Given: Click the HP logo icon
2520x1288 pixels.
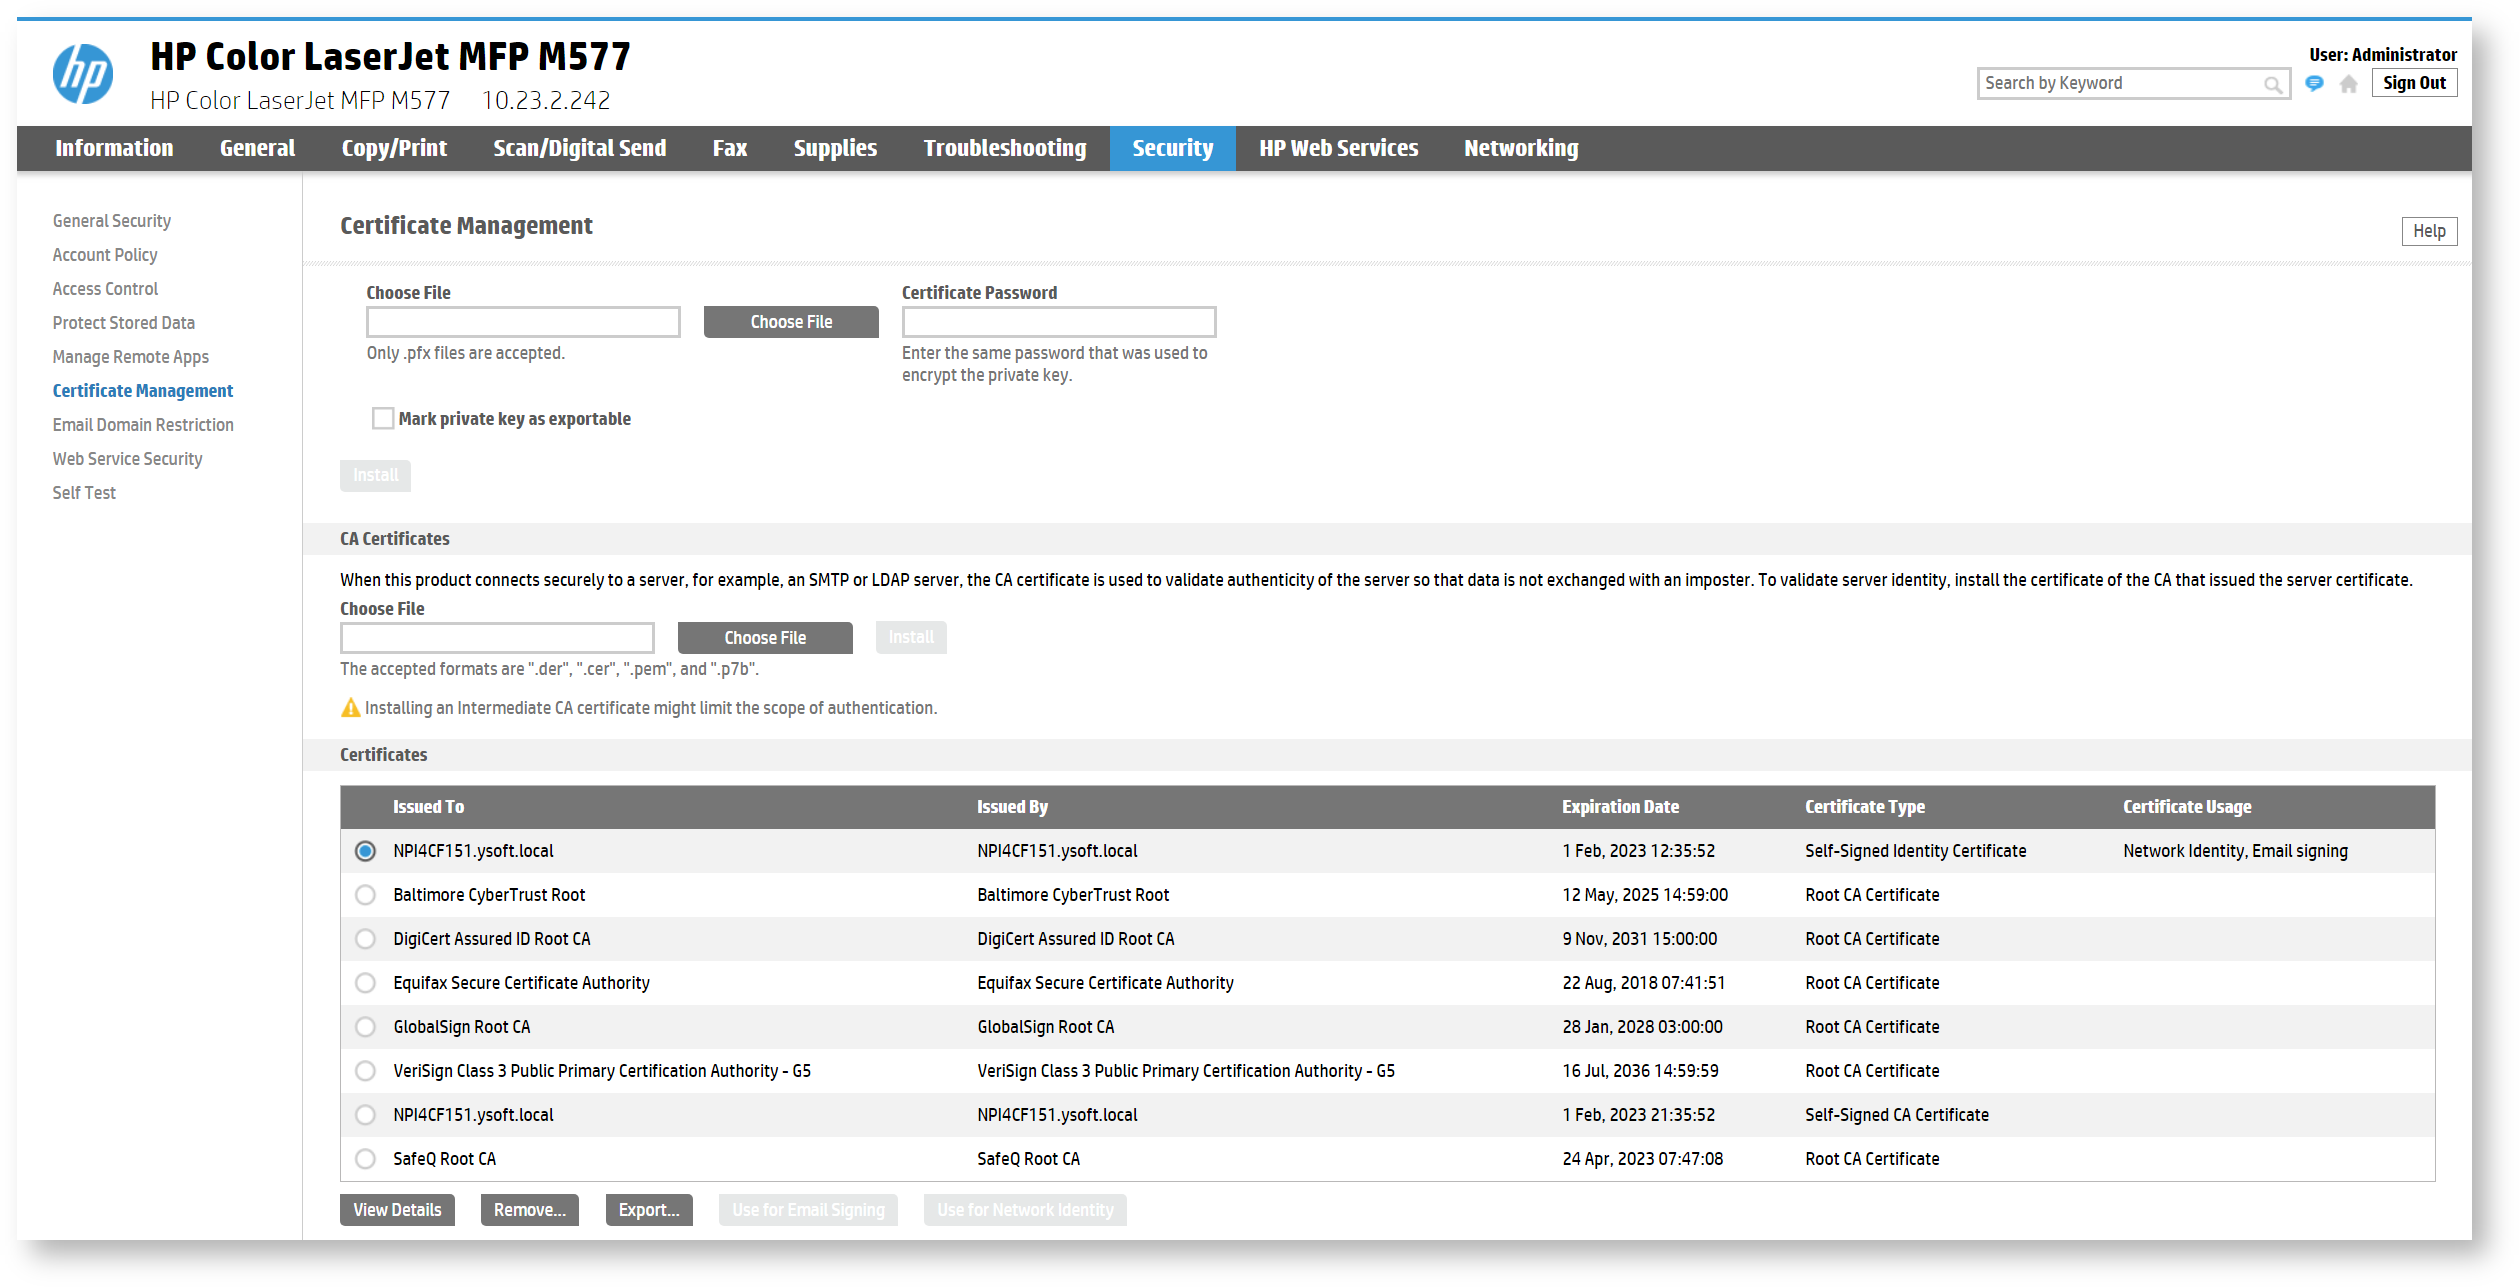Looking at the screenshot, I should 83,74.
